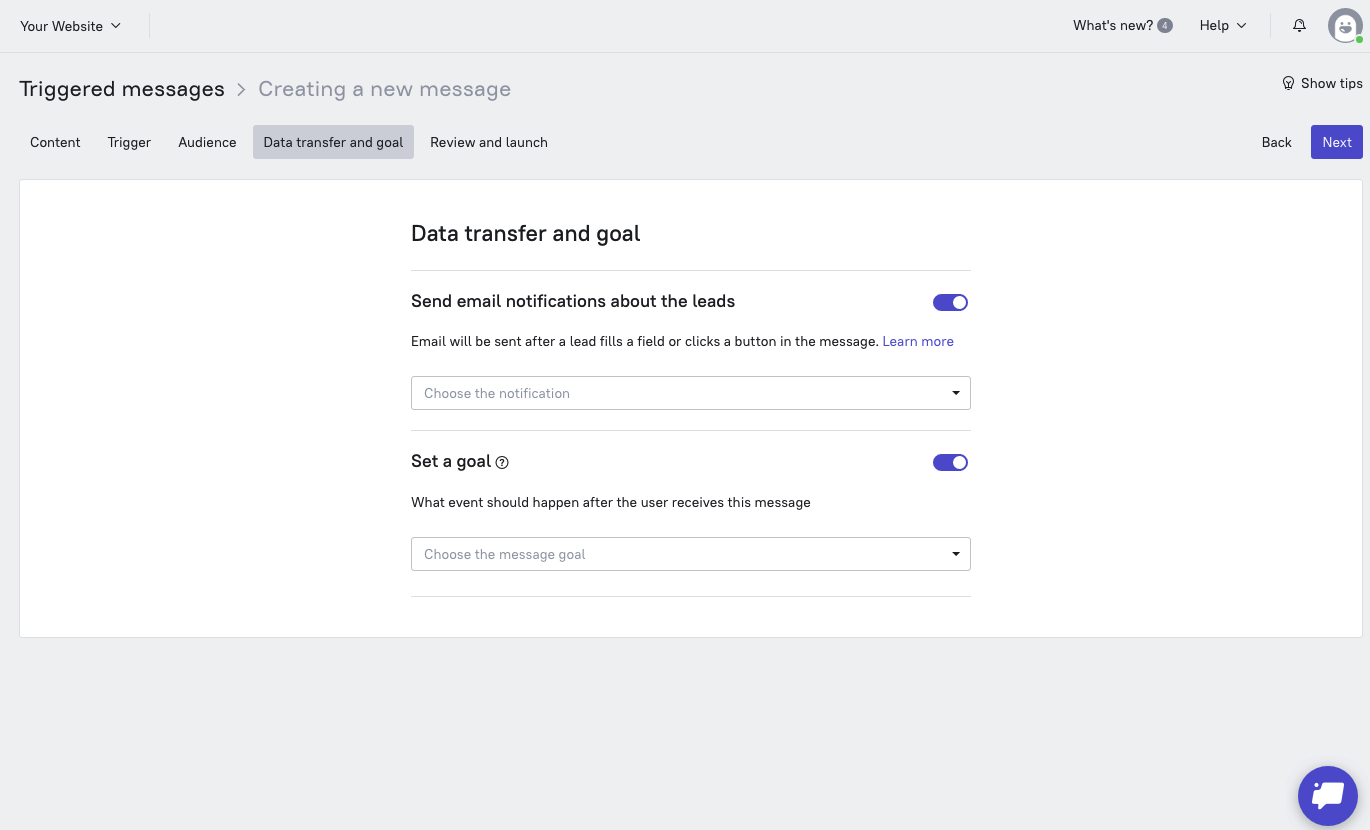Open the Choose the message goal dropdown
Viewport: 1370px width, 830px height.
690,554
